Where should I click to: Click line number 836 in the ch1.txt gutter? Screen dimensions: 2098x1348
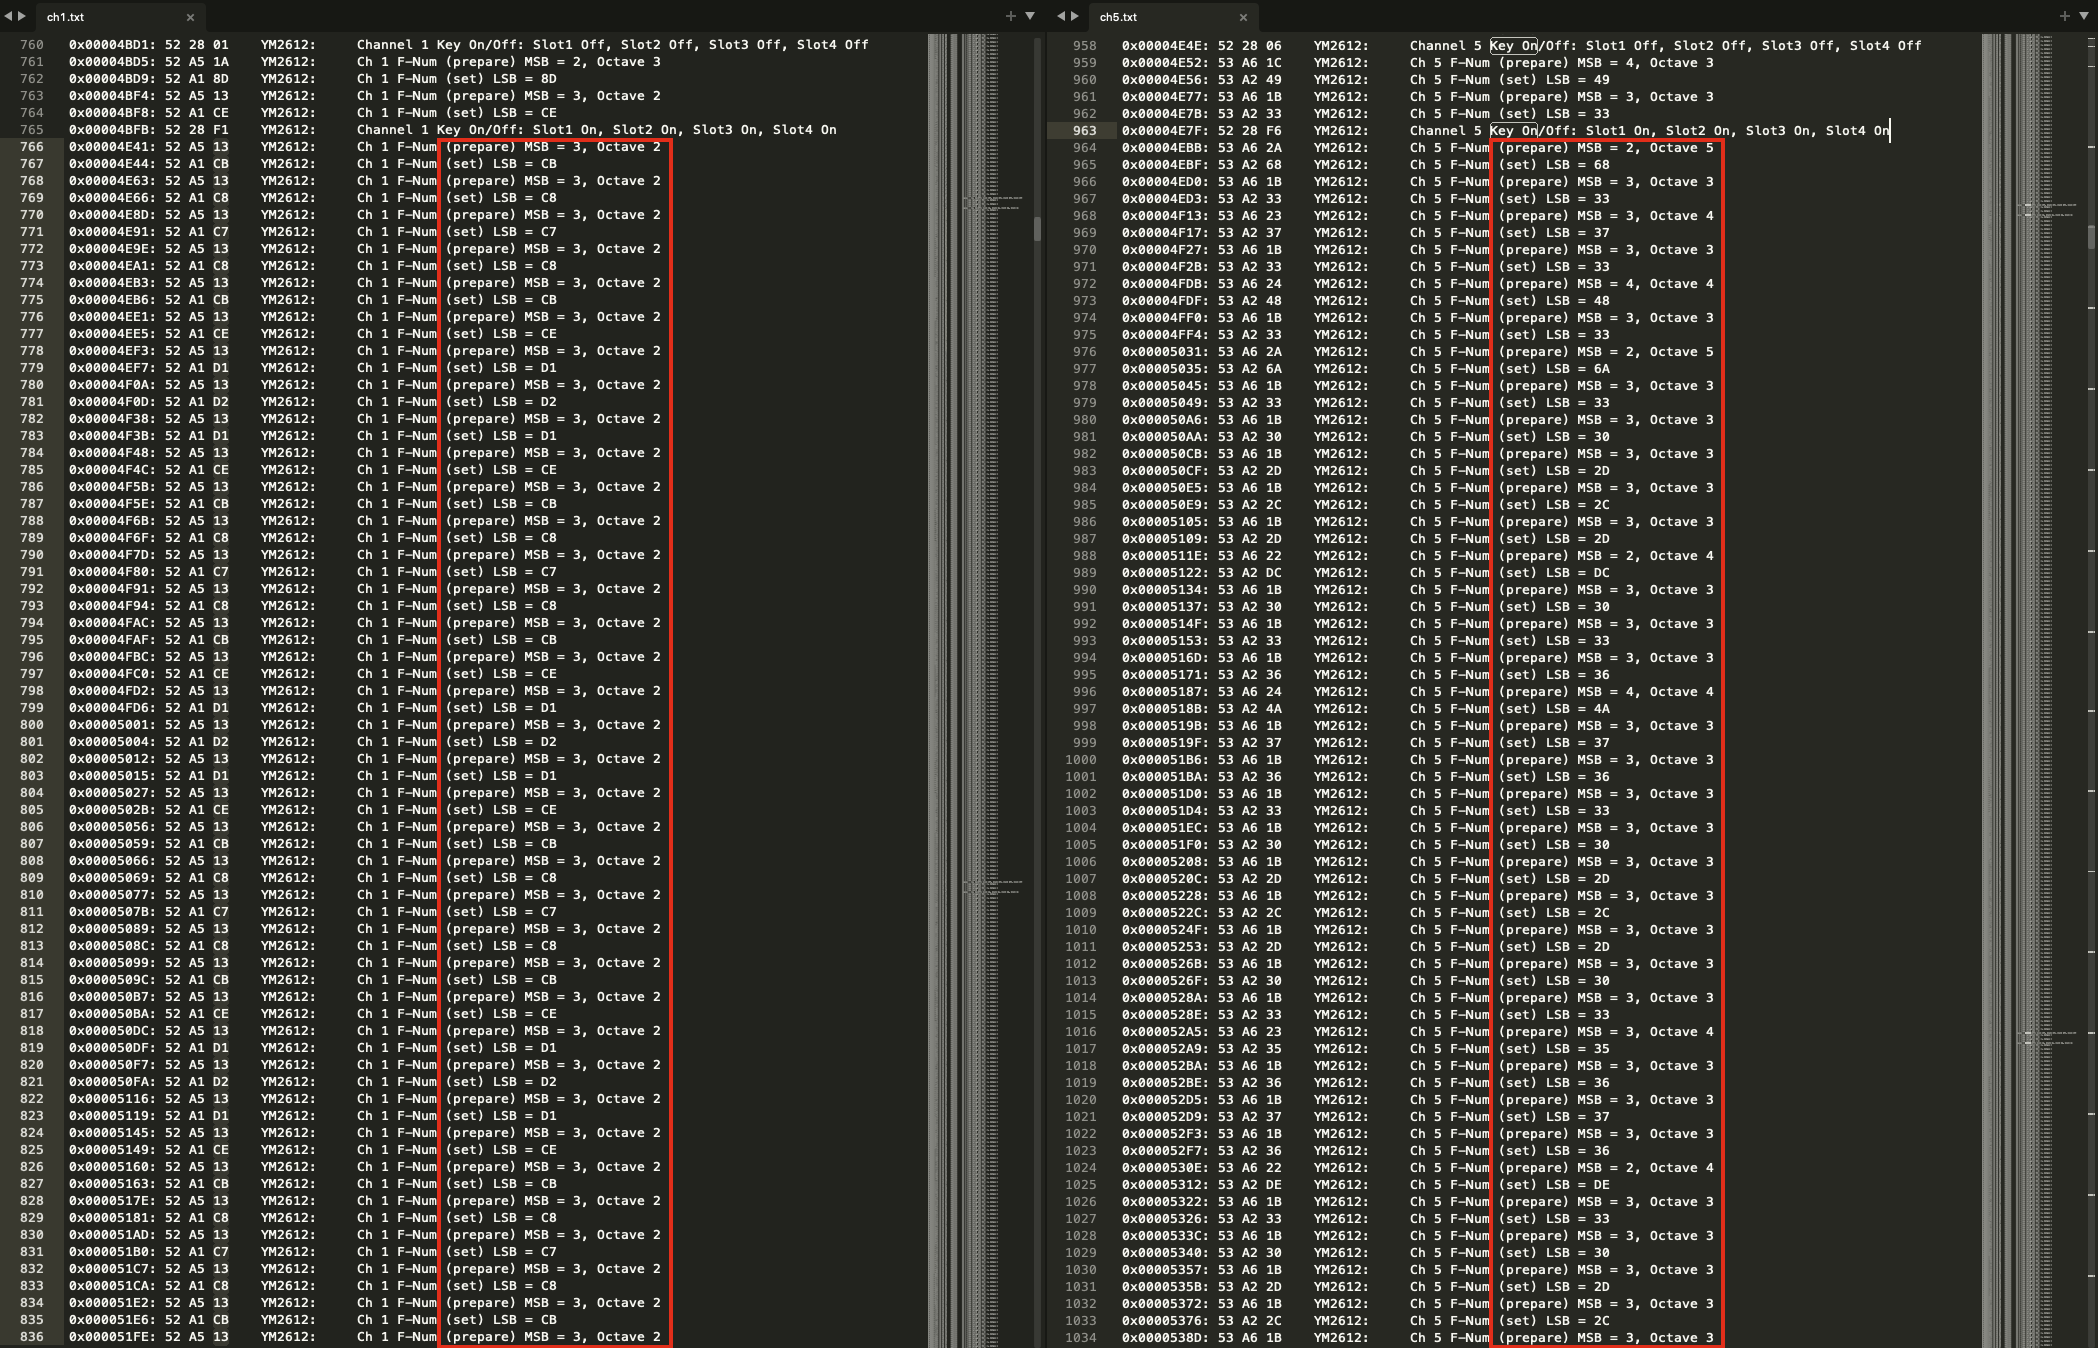32,1337
